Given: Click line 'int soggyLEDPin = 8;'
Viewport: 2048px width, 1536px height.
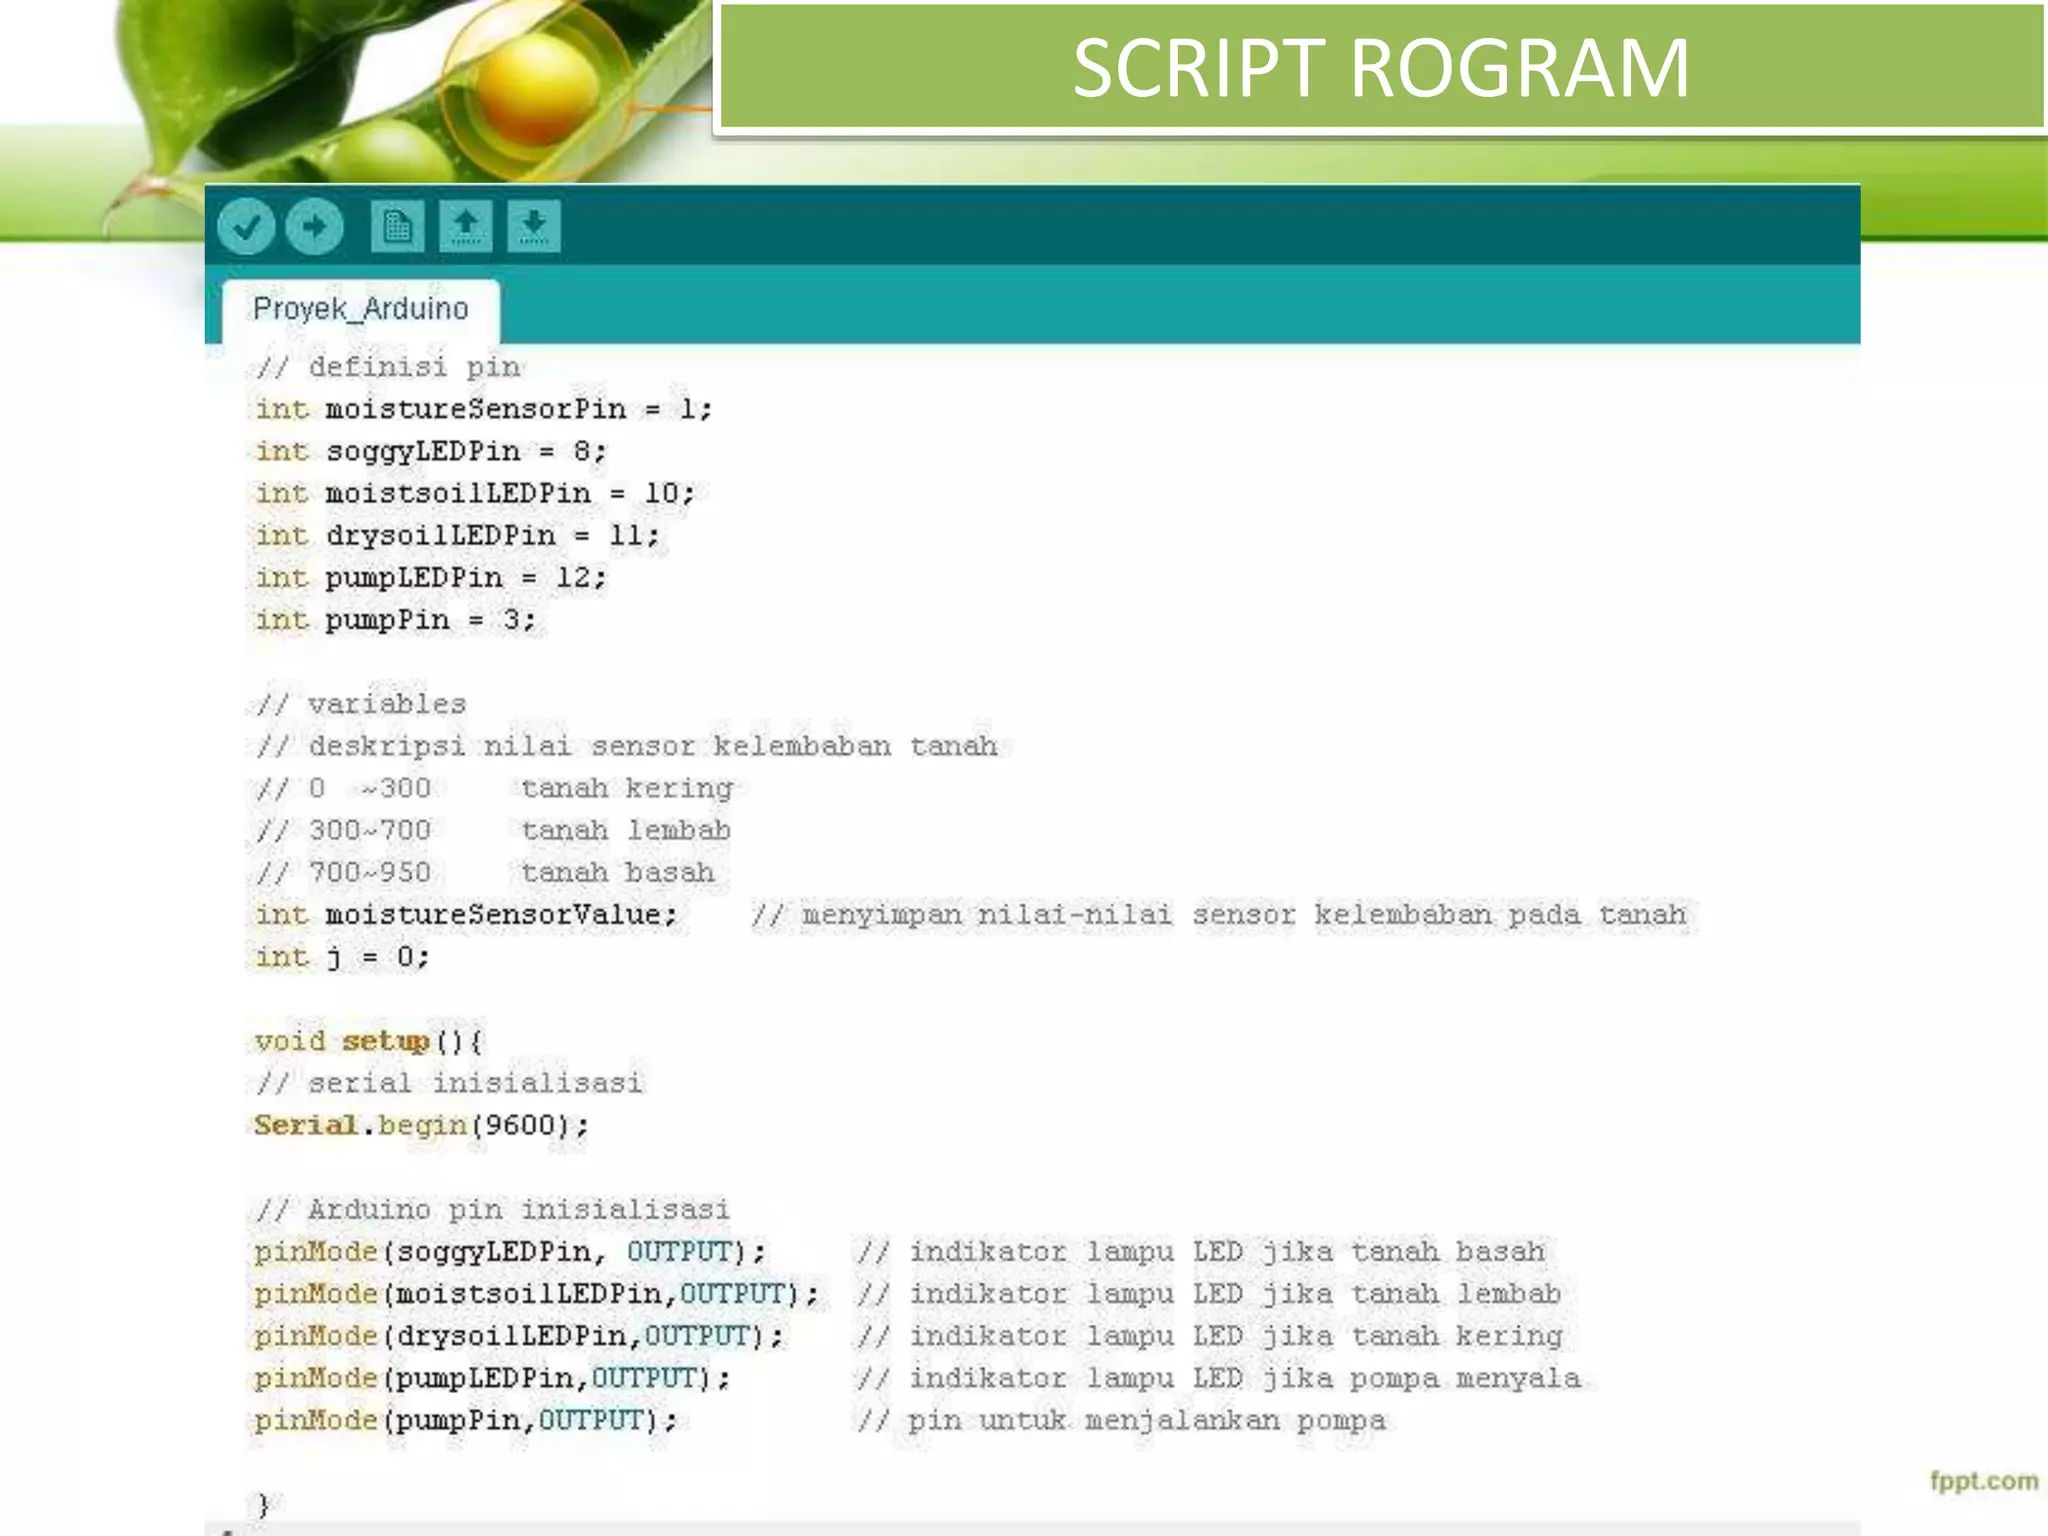Looking at the screenshot, I should 430,451.
